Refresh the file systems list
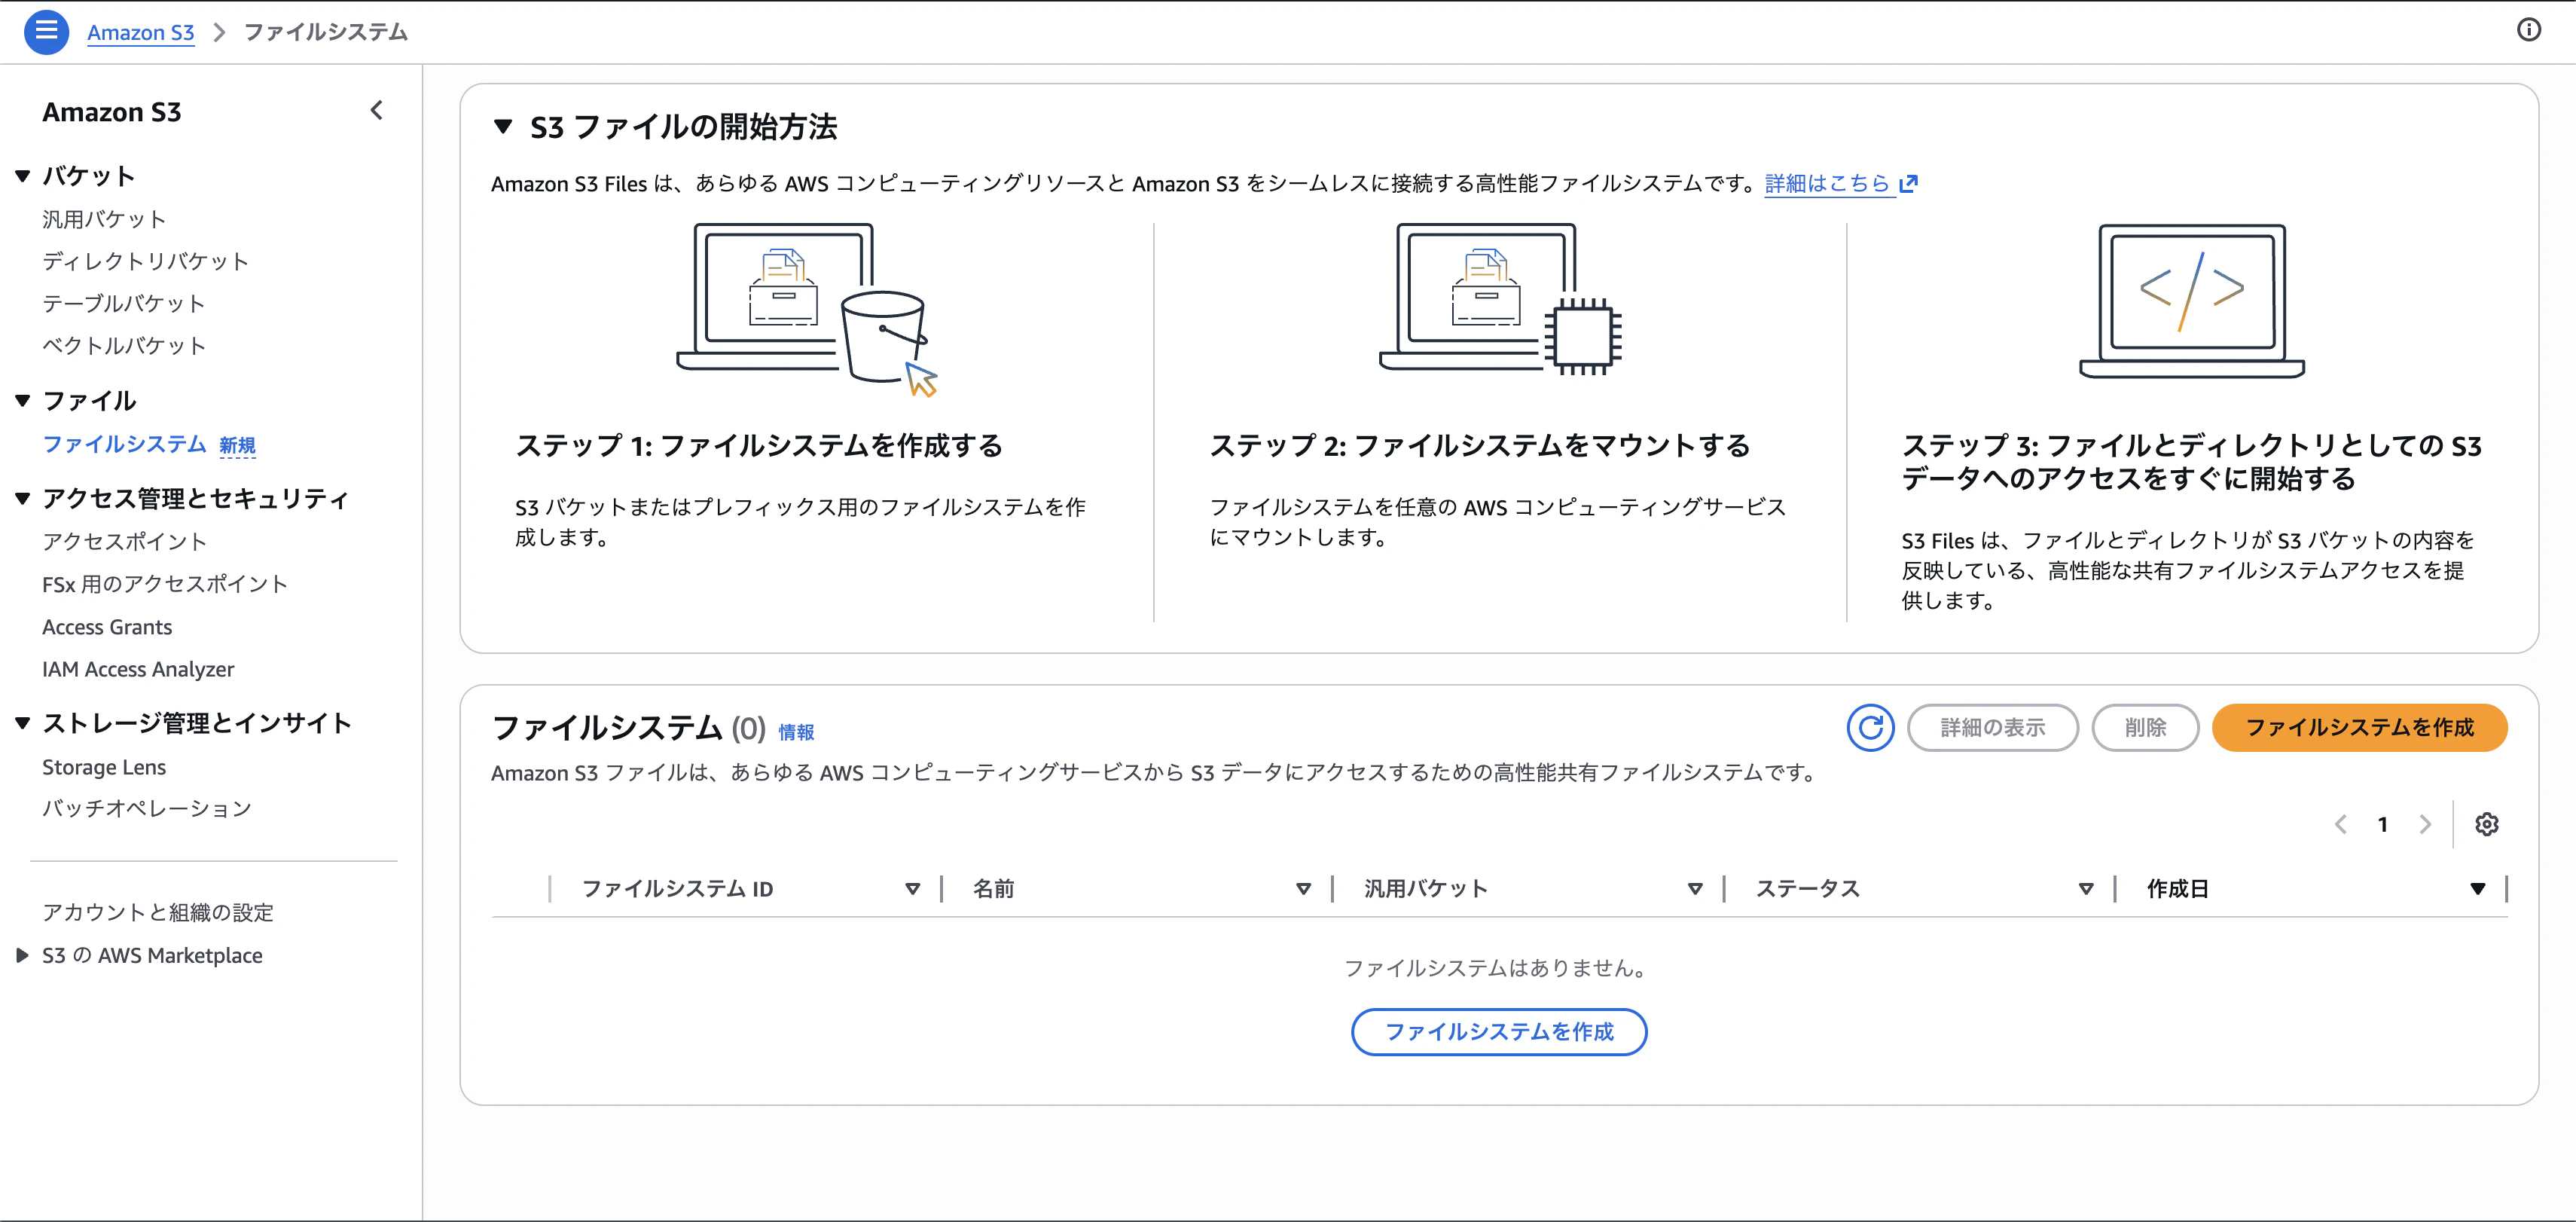The height and width of the screenshot is (1222, 2576). click(x=1870, y=727)
